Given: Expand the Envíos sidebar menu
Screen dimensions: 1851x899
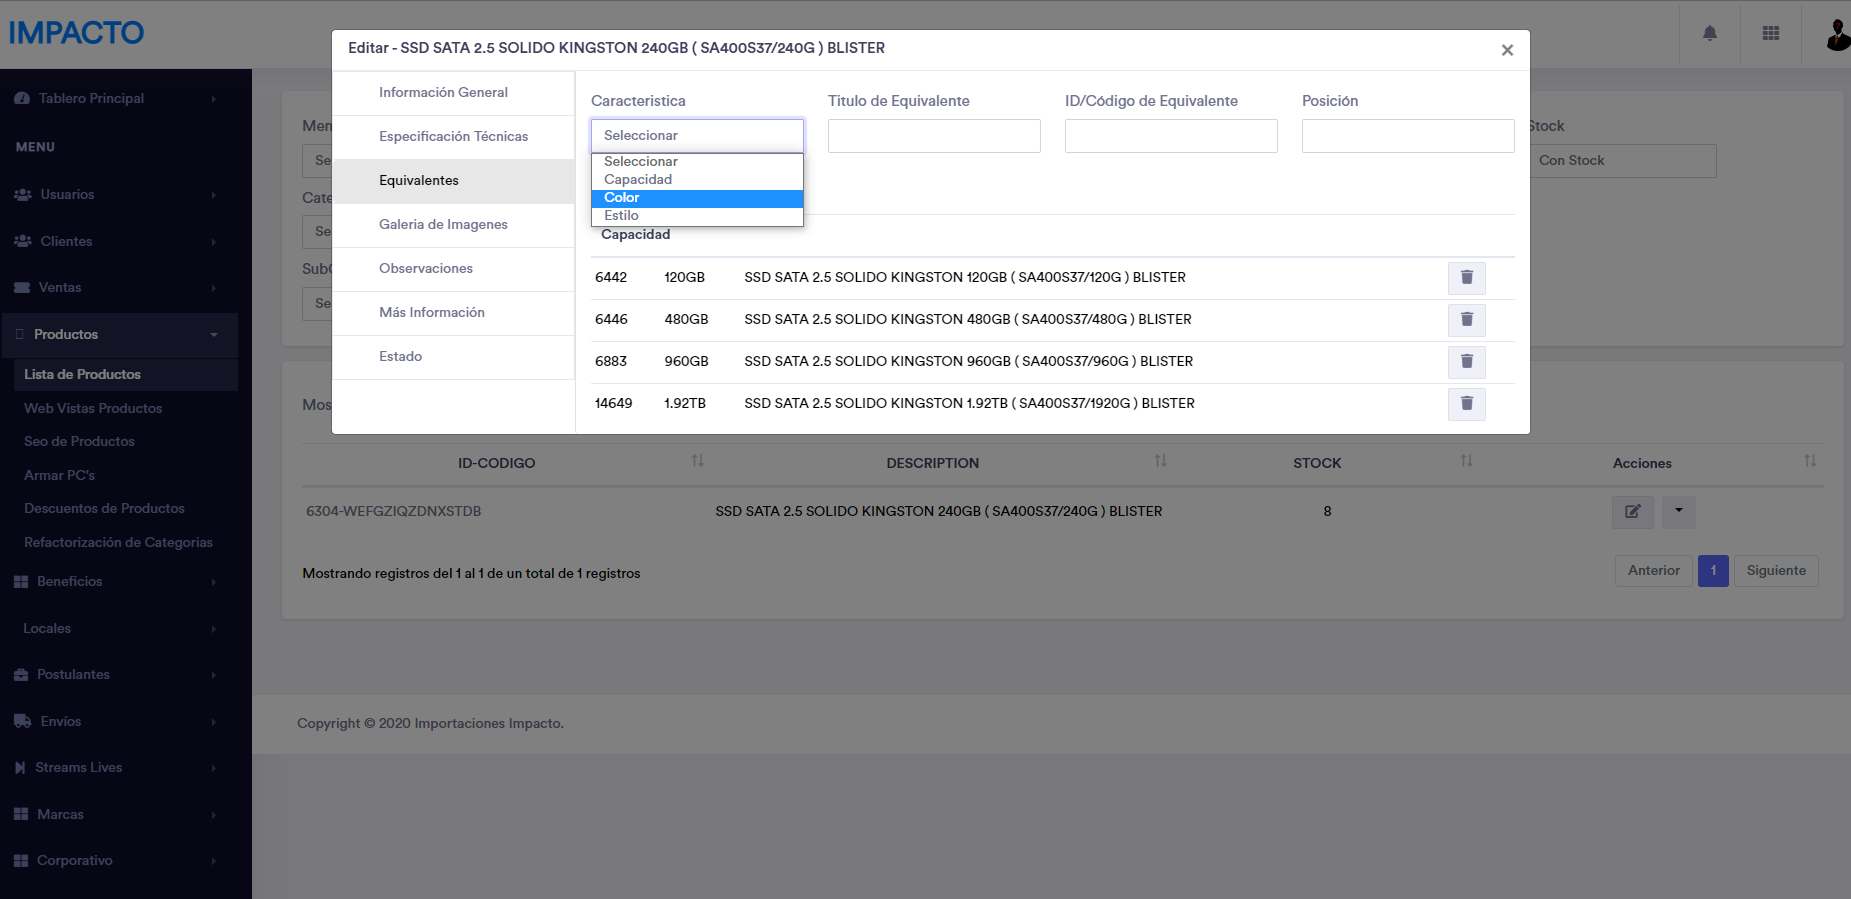Looking at the screenshot, I should (118, 722).
